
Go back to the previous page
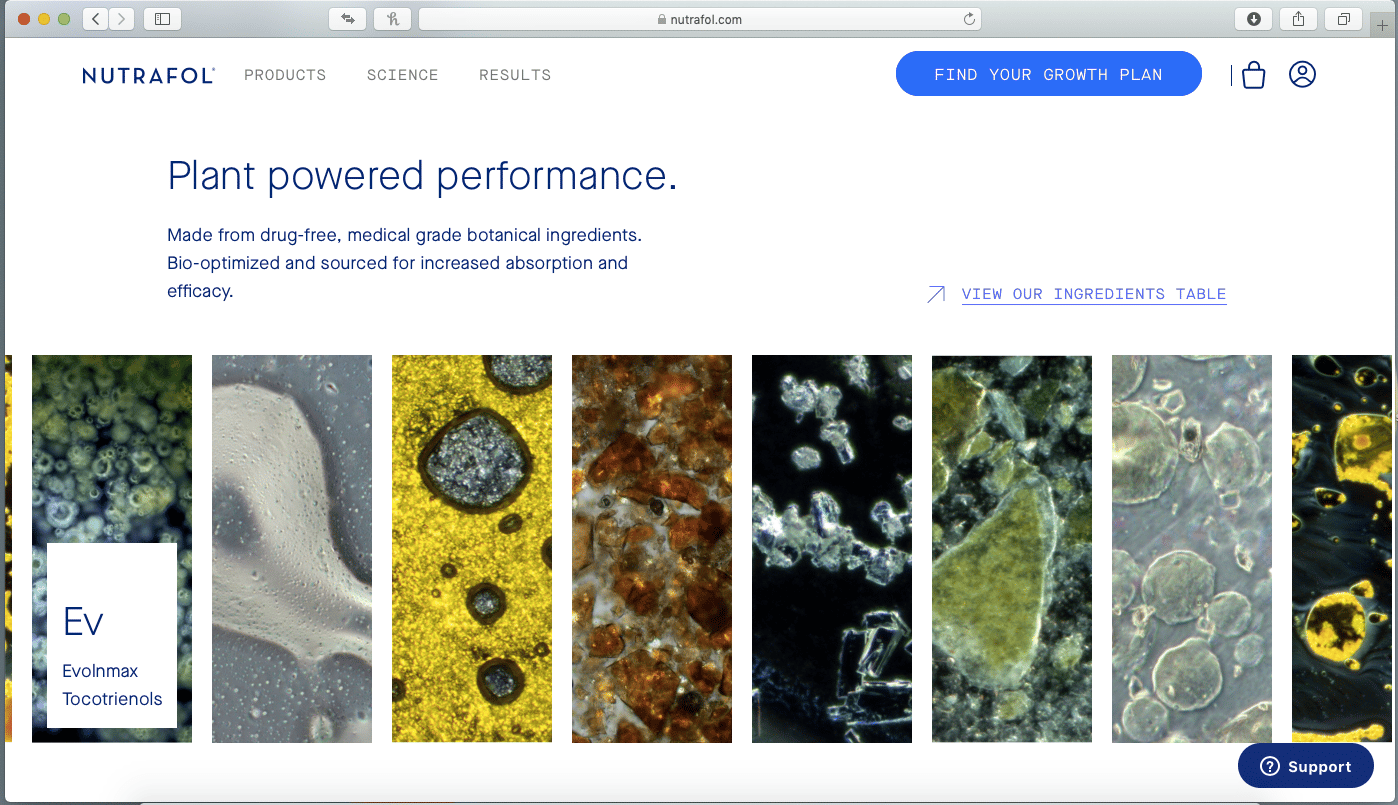pyautogui.click(x=96, y=19)
